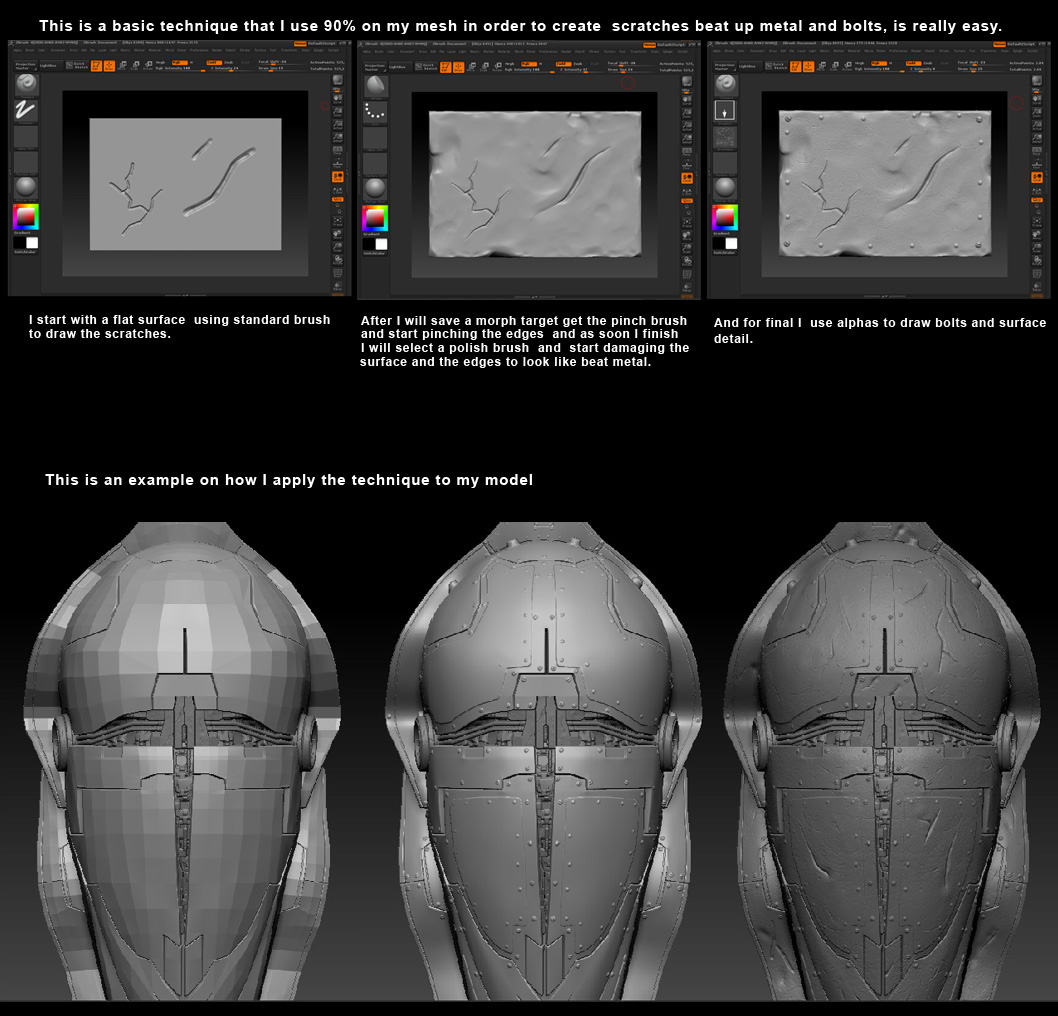
Task: Select Rotate transform icon in first ZBrush window
Action: coord(148,65)
